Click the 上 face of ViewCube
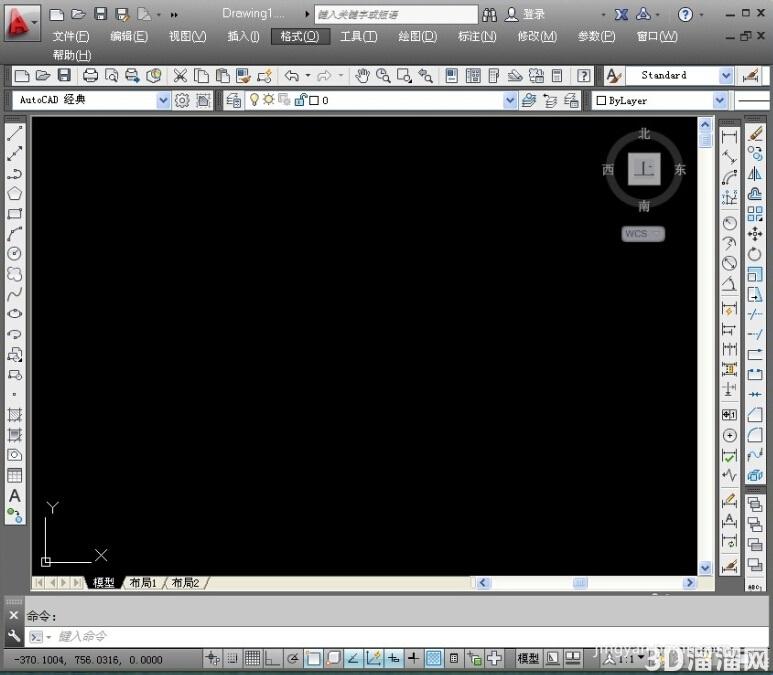The height and width of the screenshot is (675, 773). click(644, 169)
